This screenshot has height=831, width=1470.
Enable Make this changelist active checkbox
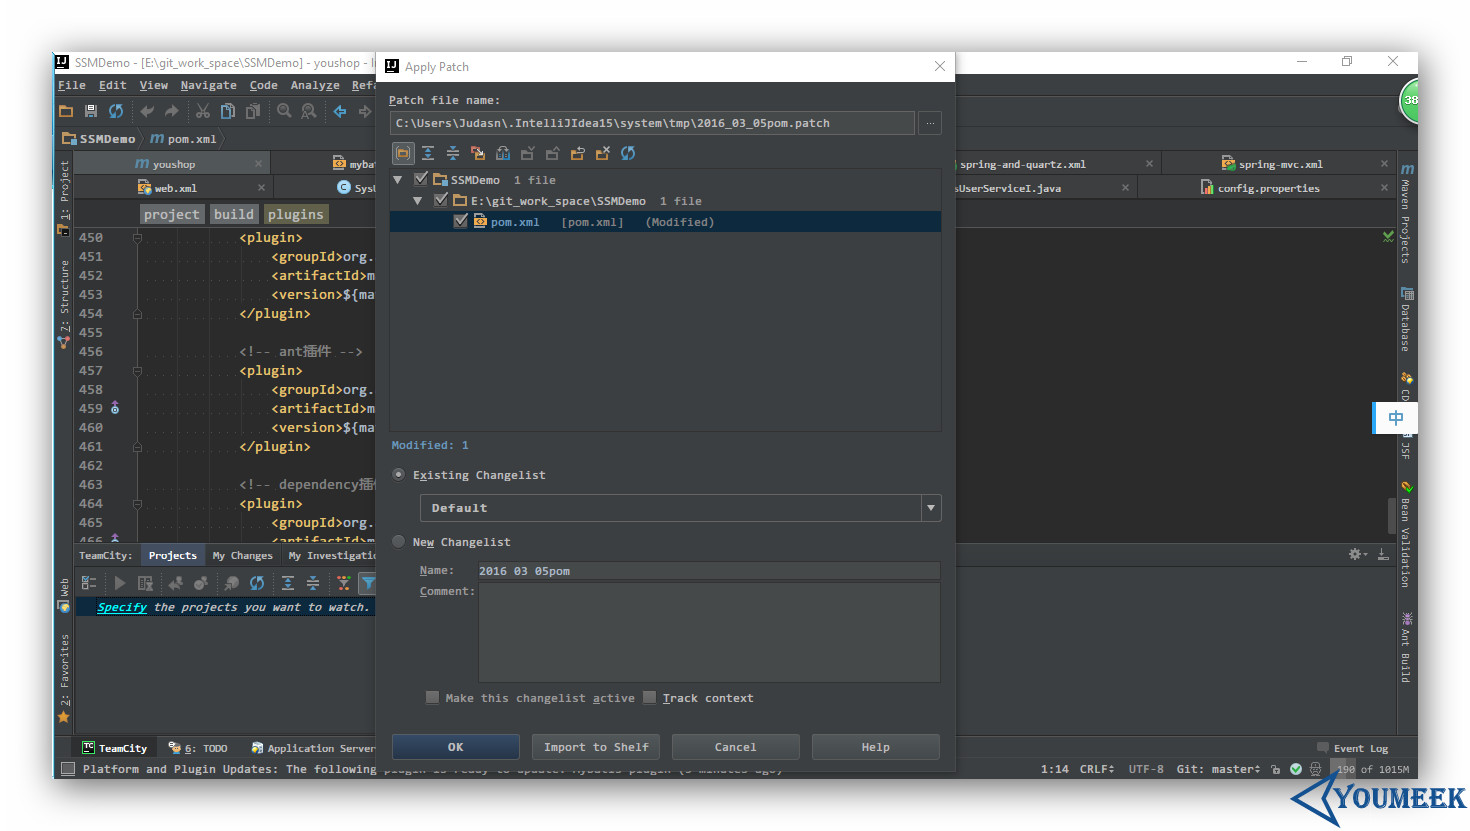[x=432, y=698]
